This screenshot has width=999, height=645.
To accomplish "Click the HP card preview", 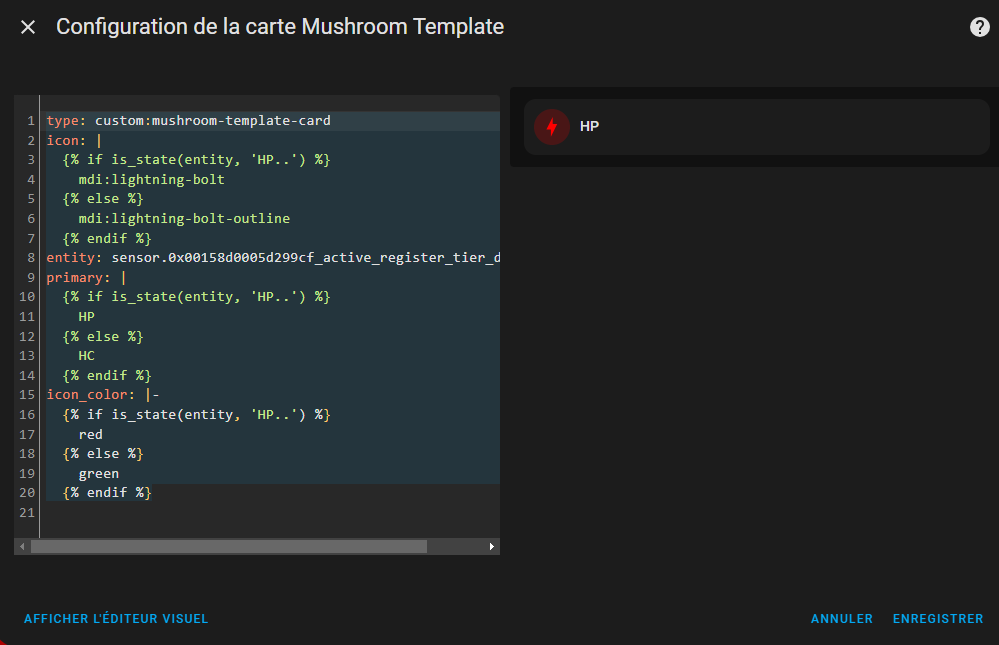I will [x=756, y=127].
